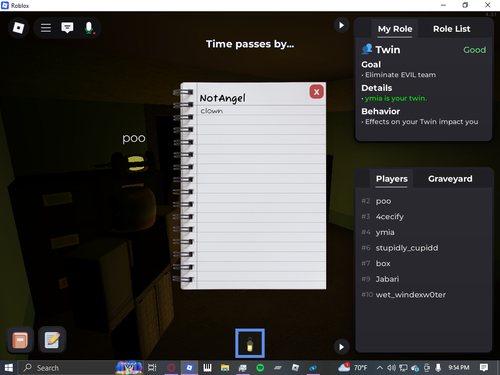The image size is (500, 375).
Task: Click the poo player nametag in scene
Action: click(x=134, y=138)
